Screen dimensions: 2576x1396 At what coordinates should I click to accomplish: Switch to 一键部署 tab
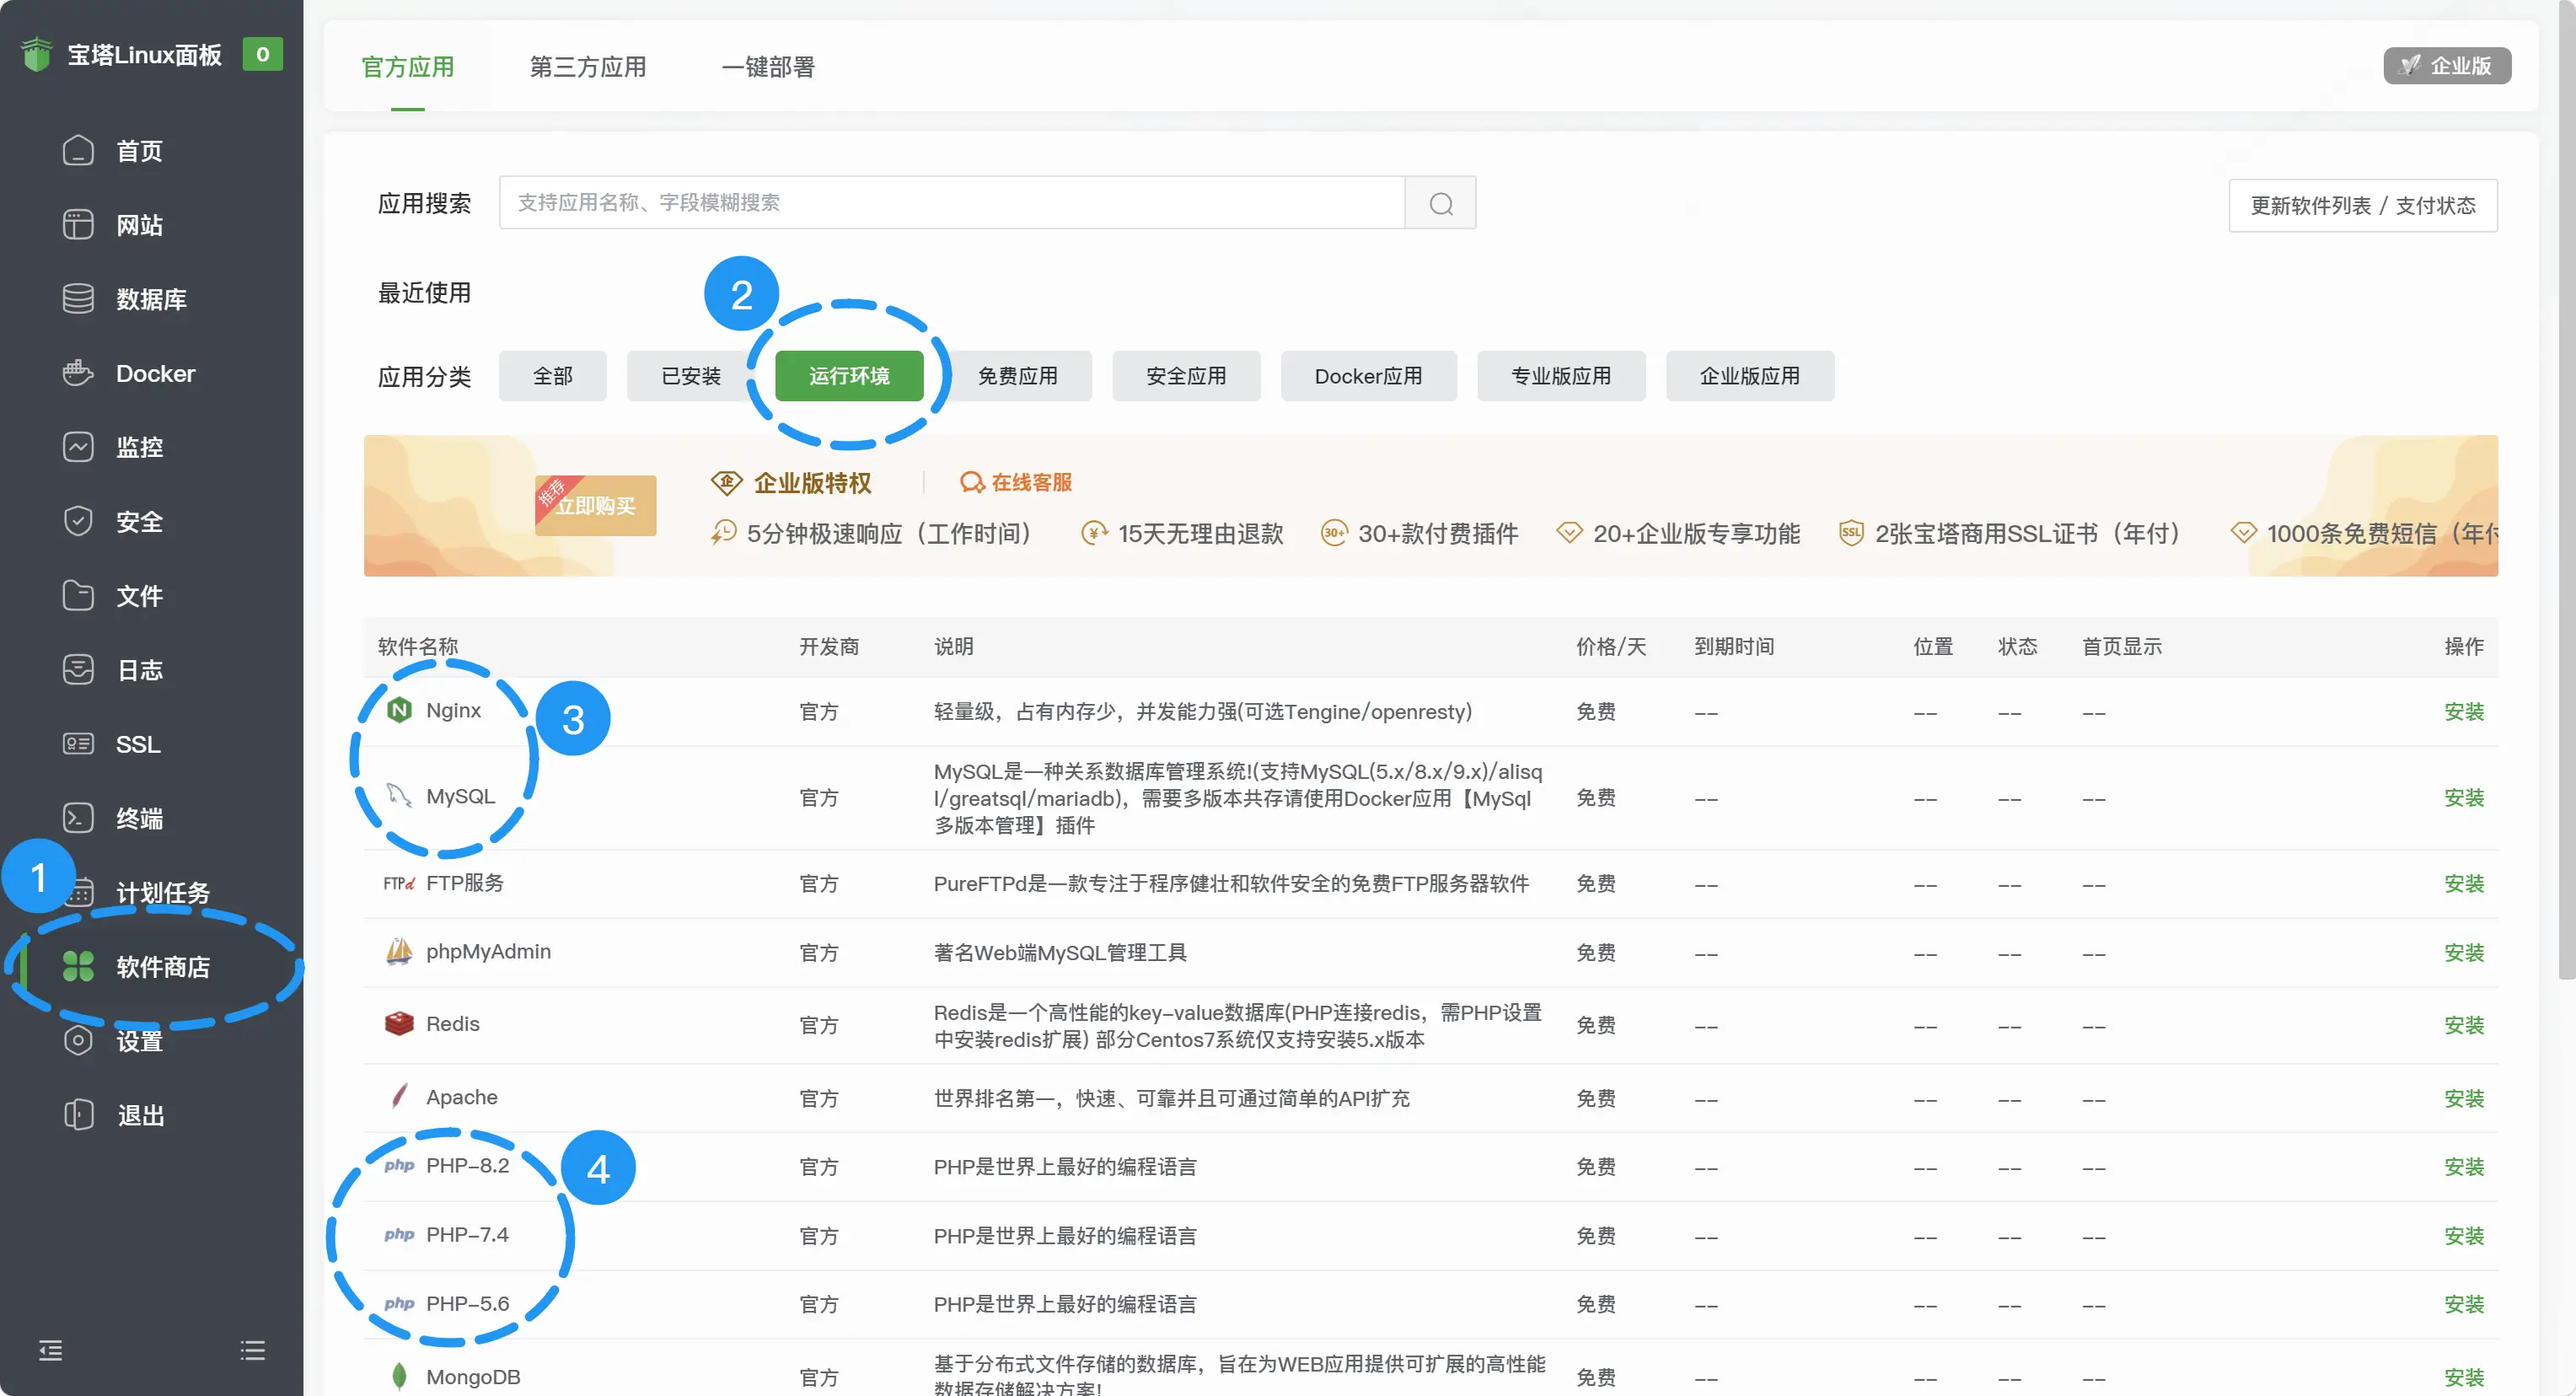pyautogui.click(x=768, y=67)
